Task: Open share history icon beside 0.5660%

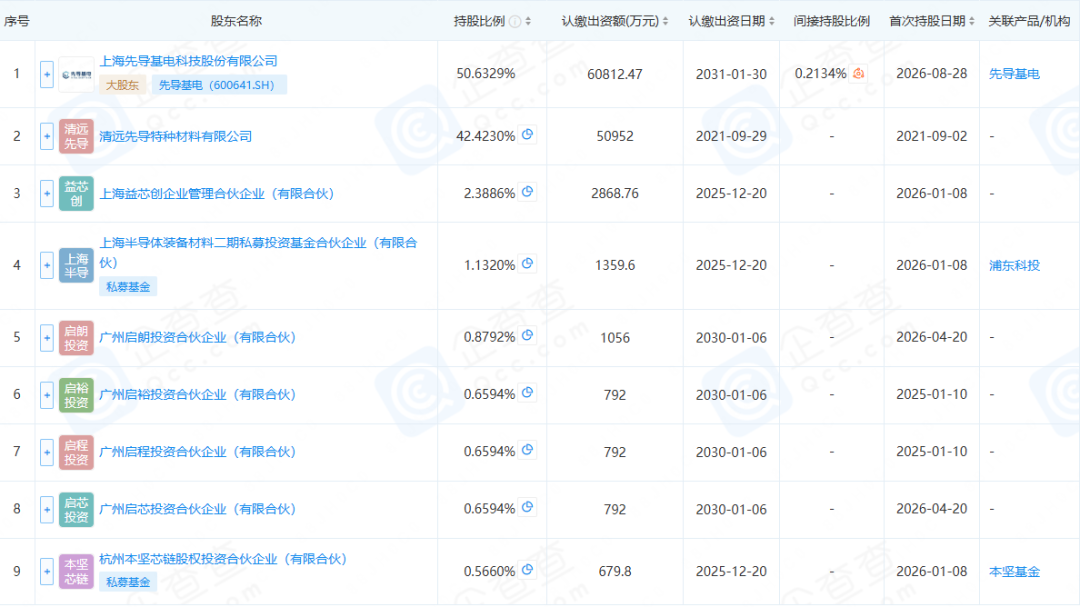Action: [x=528, y=569]
